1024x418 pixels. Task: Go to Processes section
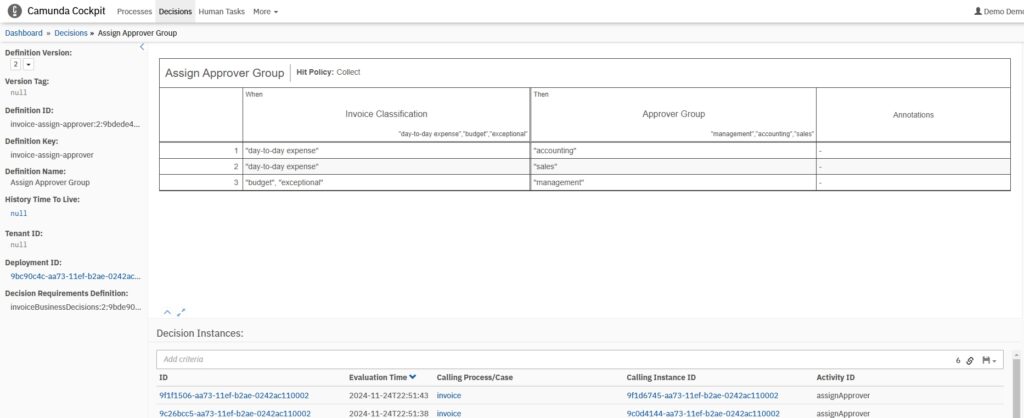coord(135,12)
